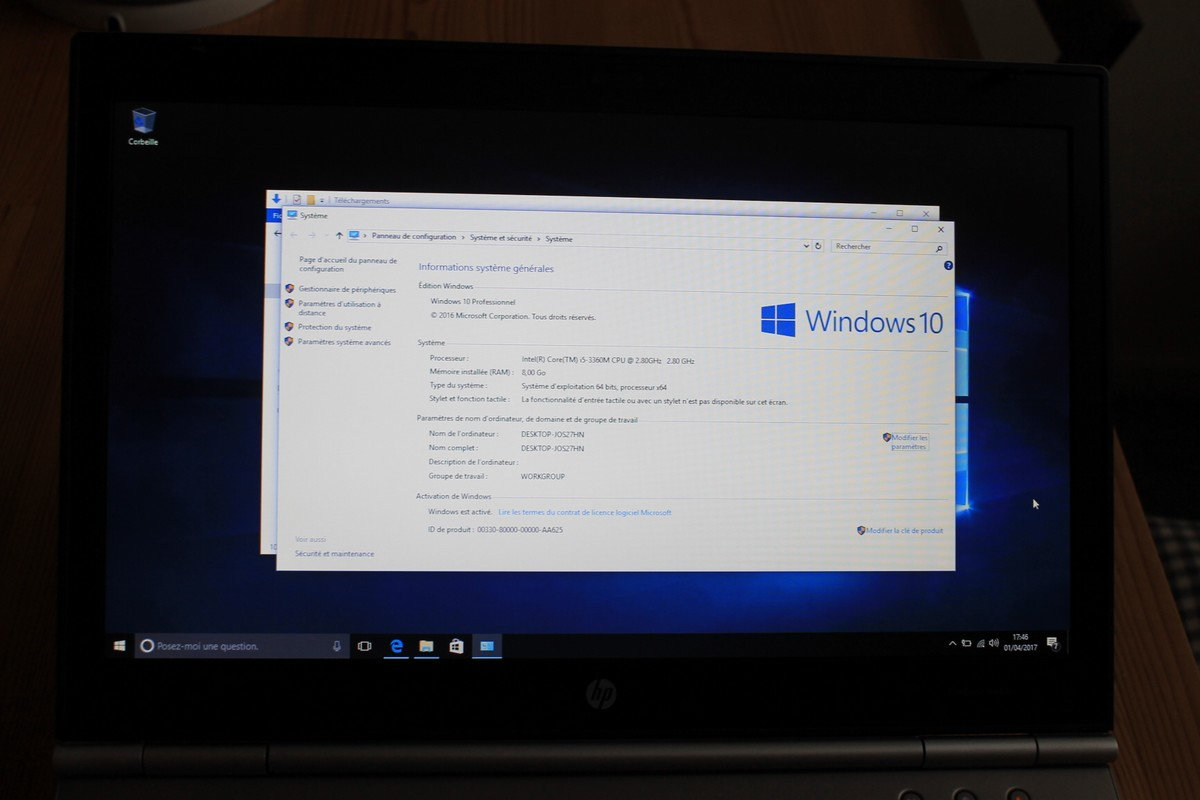Viewport: 1200px width, 800px height.
Task: Open the Action Center notifications icon
Action: (x=1052, y=642)
